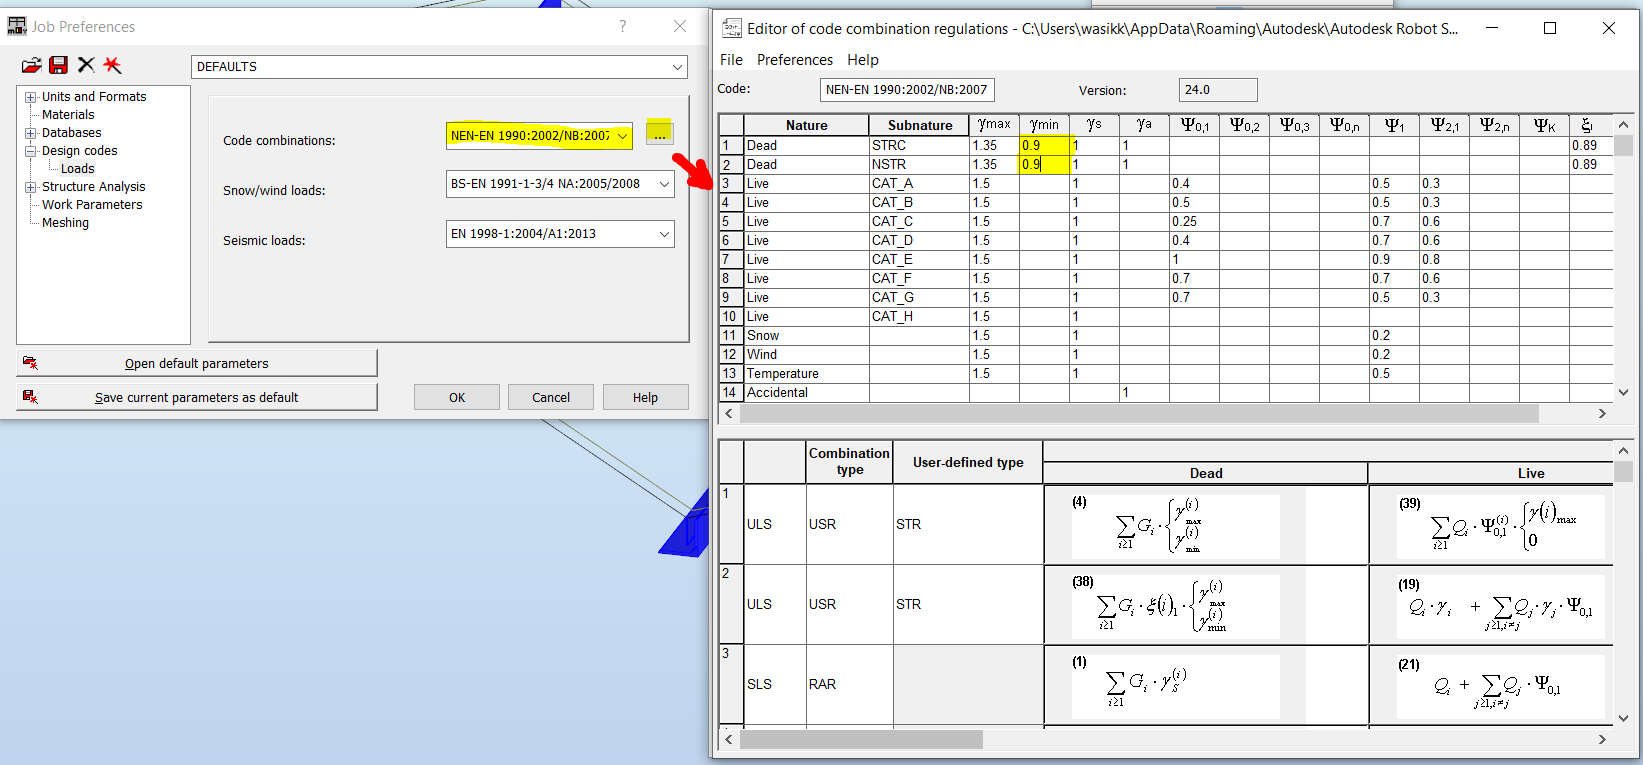Save preferences using the floppy disk icon

point(59,65)
